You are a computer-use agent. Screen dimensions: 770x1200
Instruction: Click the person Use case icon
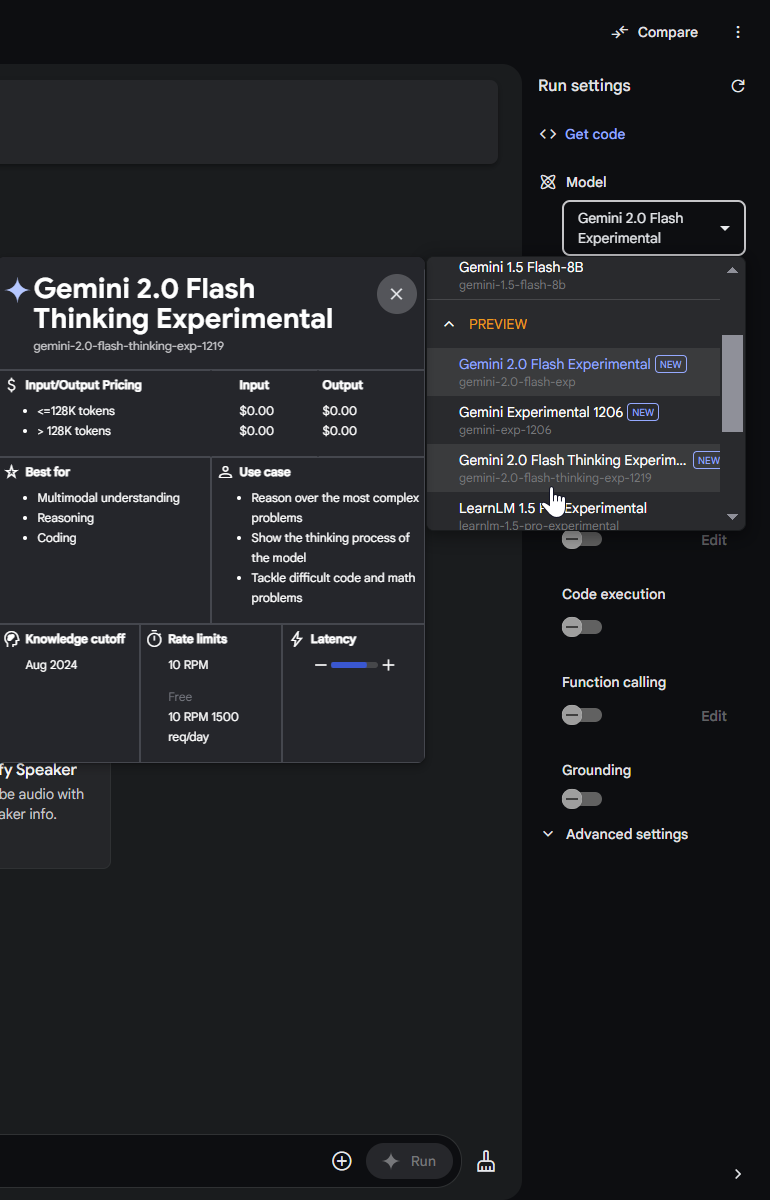click(226, 472)
